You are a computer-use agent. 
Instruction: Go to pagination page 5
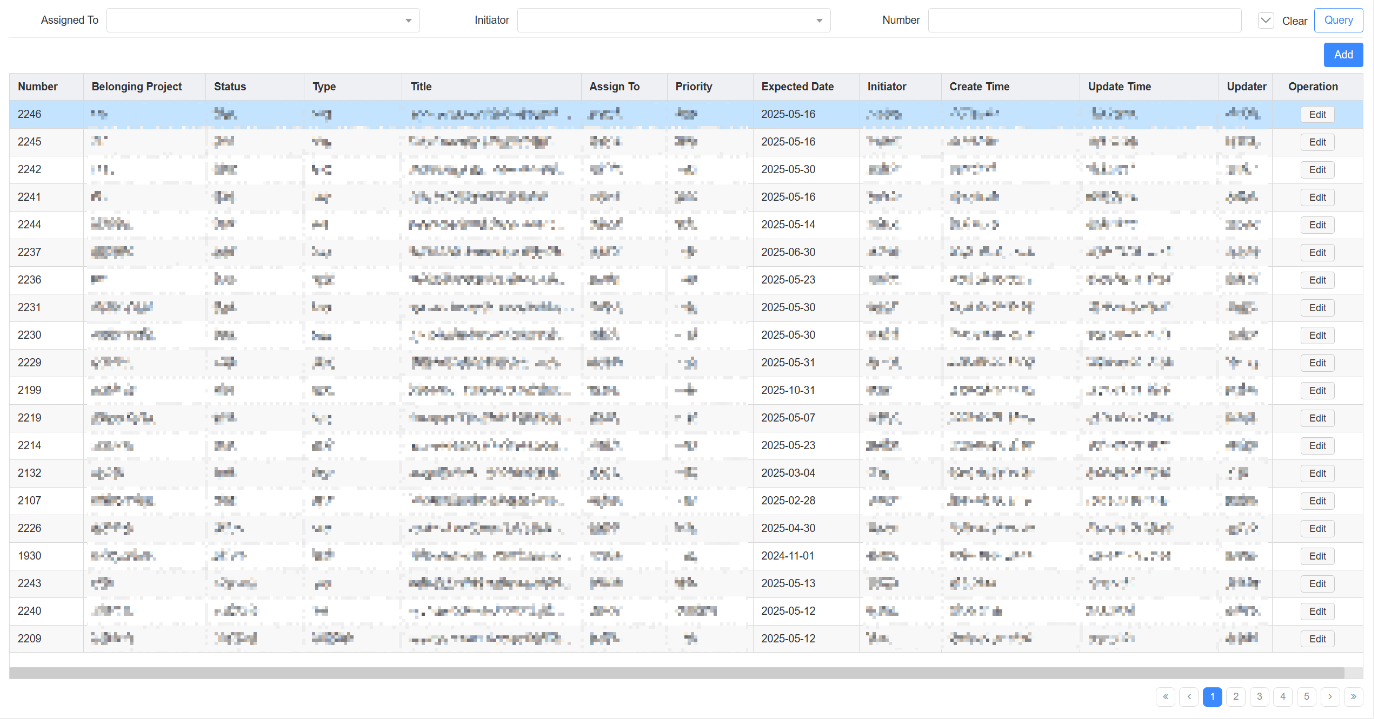(1306, 697)
